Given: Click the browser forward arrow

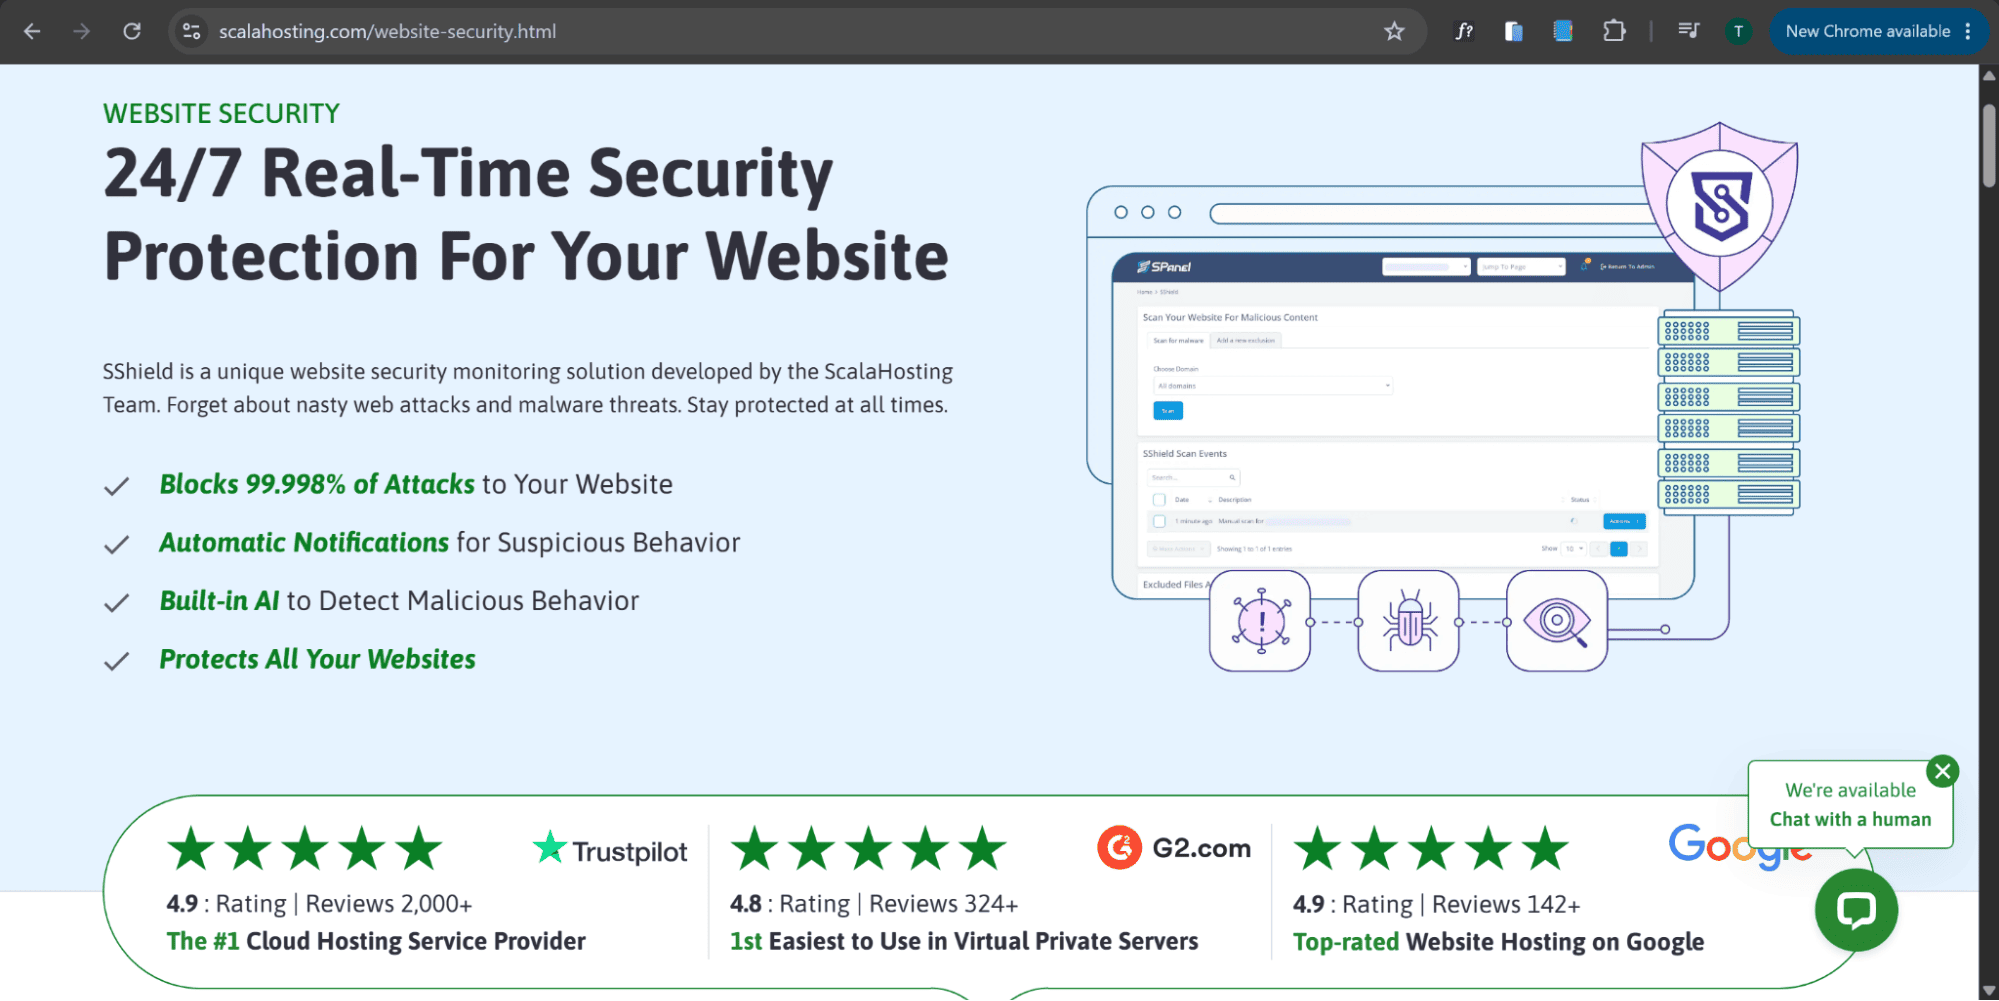Looking at the screenshot, I should click(x=82, y=31).
